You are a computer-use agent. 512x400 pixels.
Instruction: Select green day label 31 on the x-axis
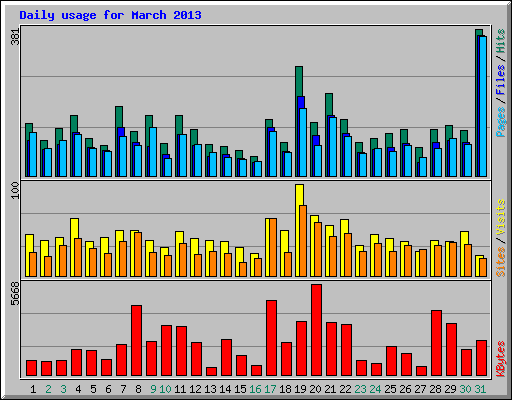[480, 389]
